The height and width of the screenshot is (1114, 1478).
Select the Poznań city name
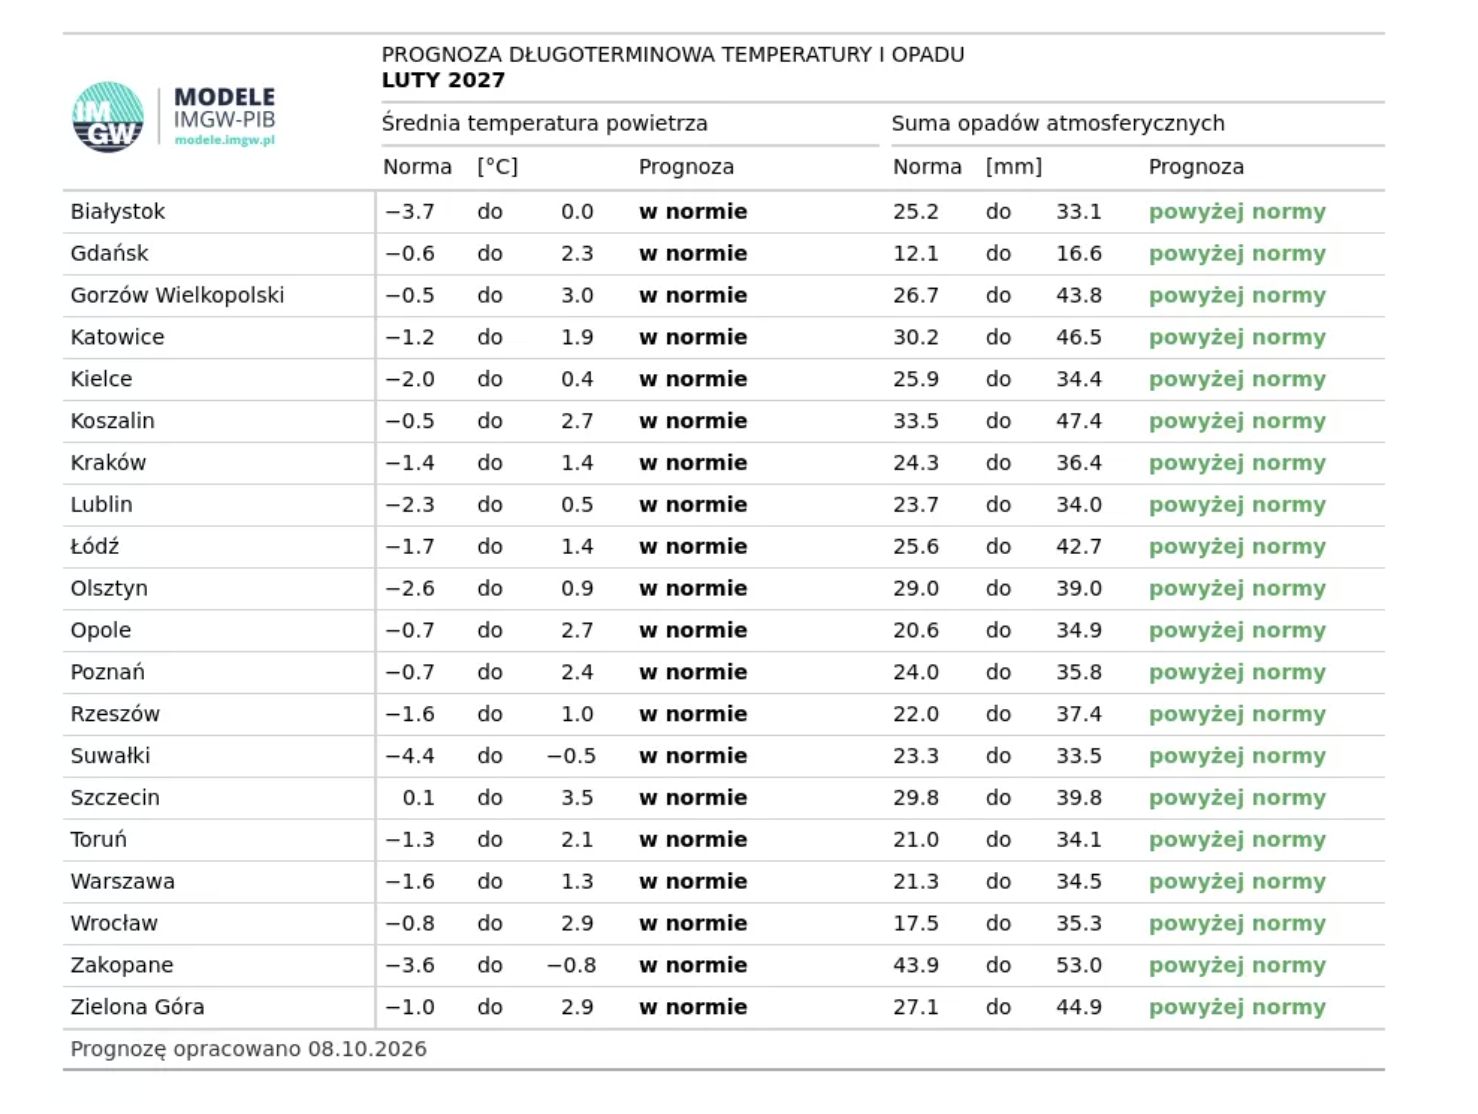click(107, 673)
